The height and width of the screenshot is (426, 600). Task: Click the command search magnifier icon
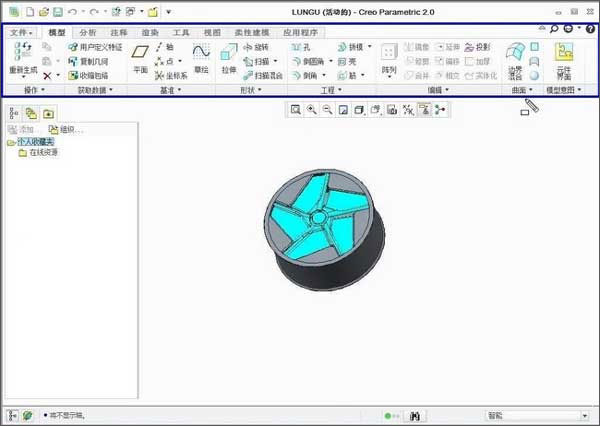pyautogui.click(x=554, y=29)
